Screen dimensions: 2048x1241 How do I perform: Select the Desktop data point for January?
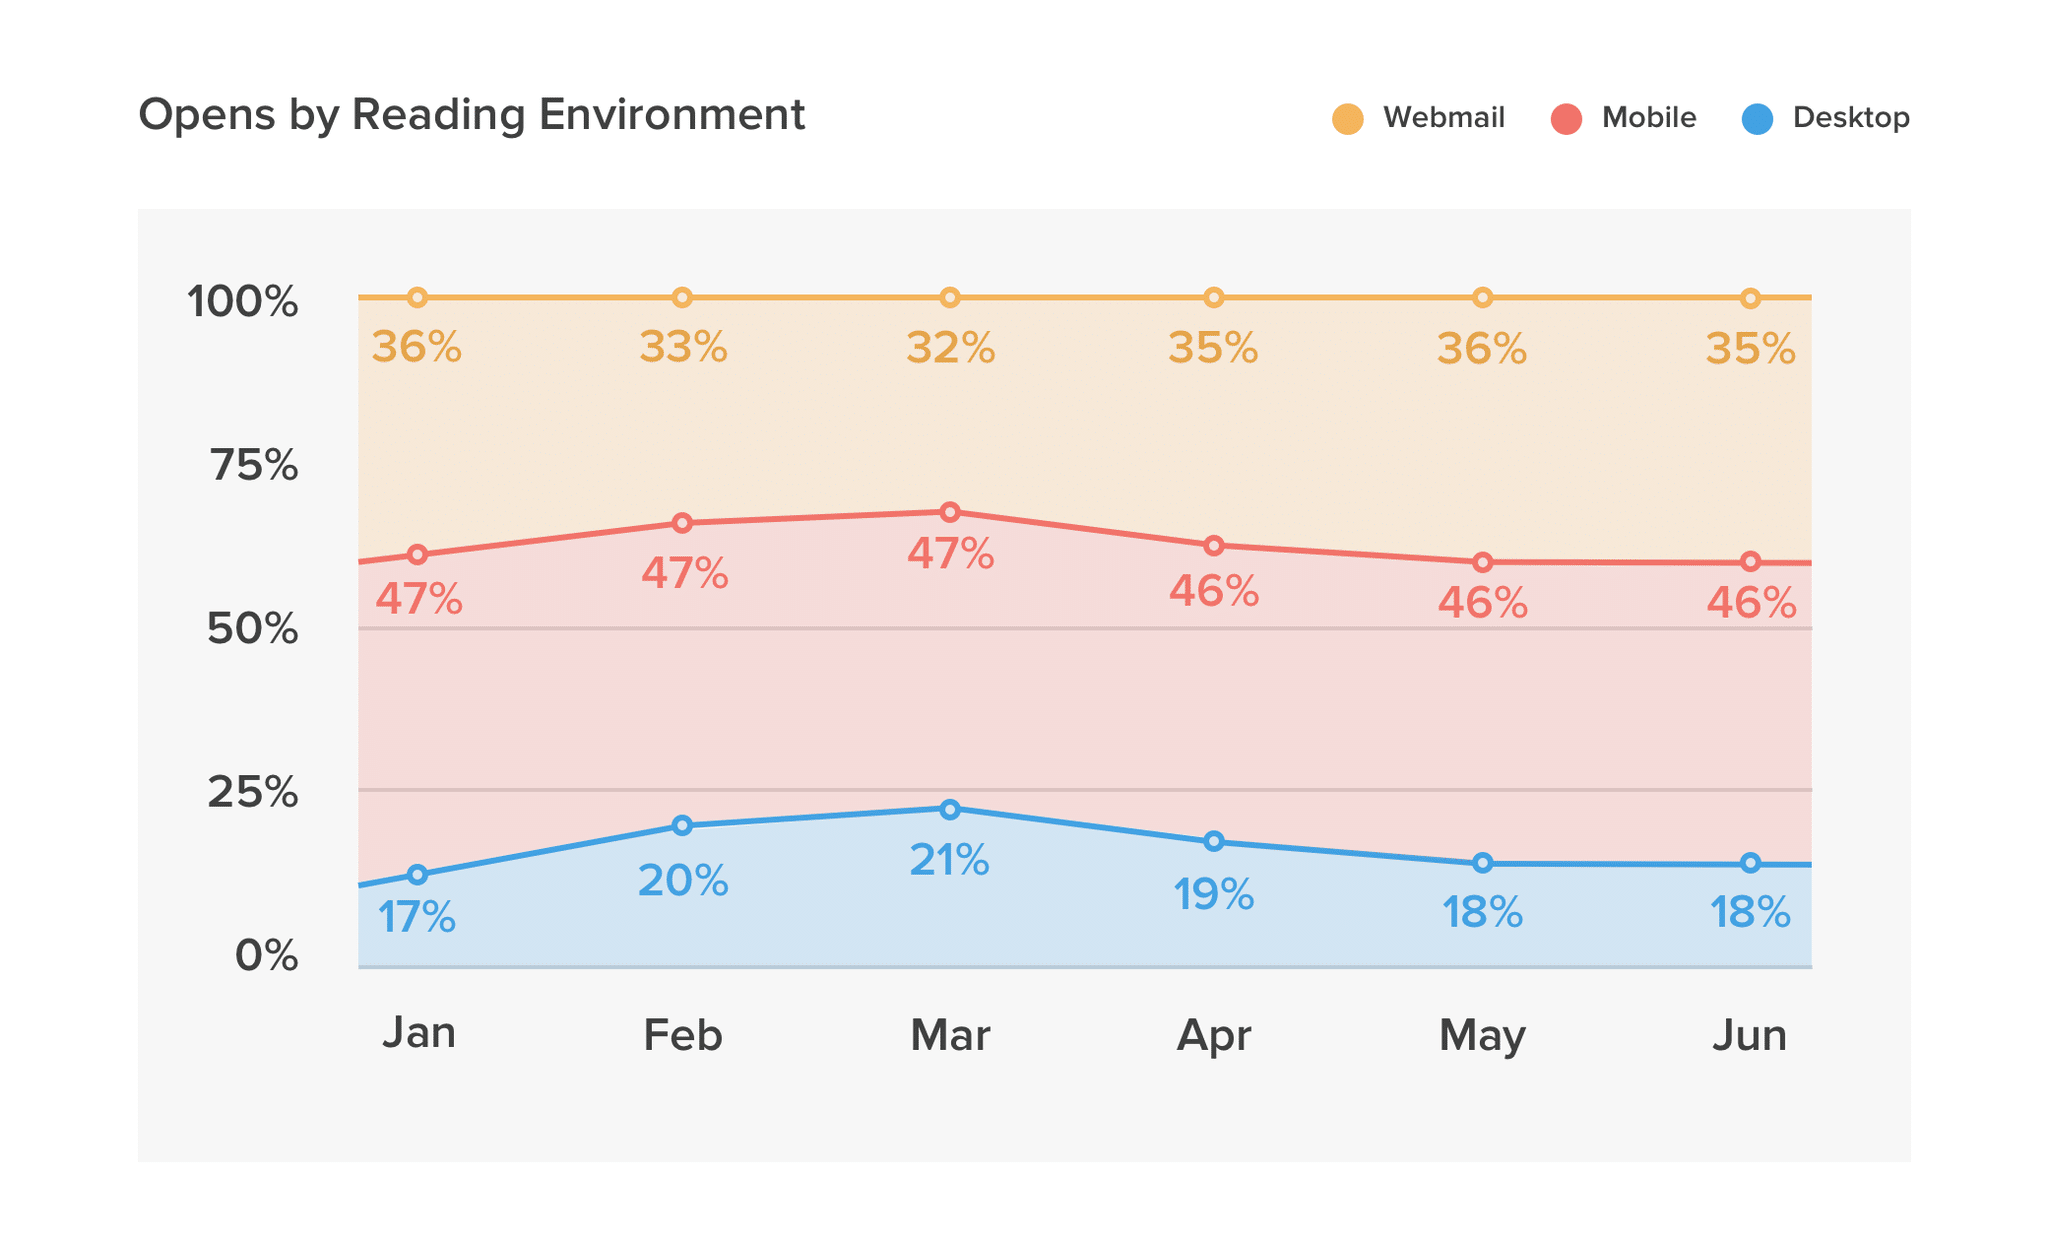pyautogui.click(x=418, y=875)
